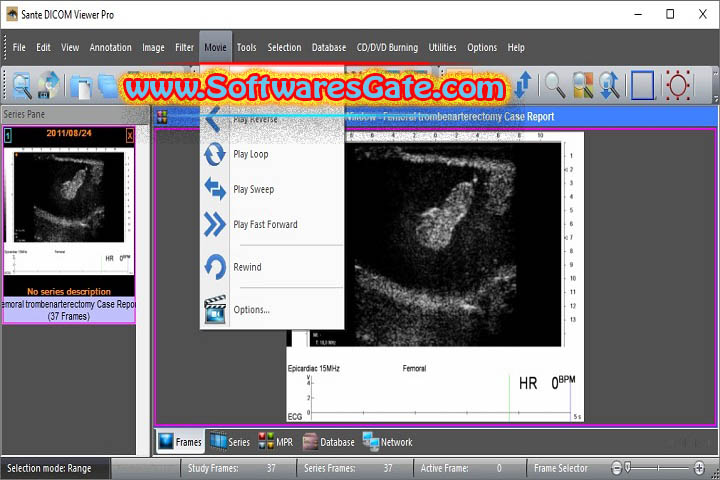
Task: Open the Image menu
Action: coord(153,47)
